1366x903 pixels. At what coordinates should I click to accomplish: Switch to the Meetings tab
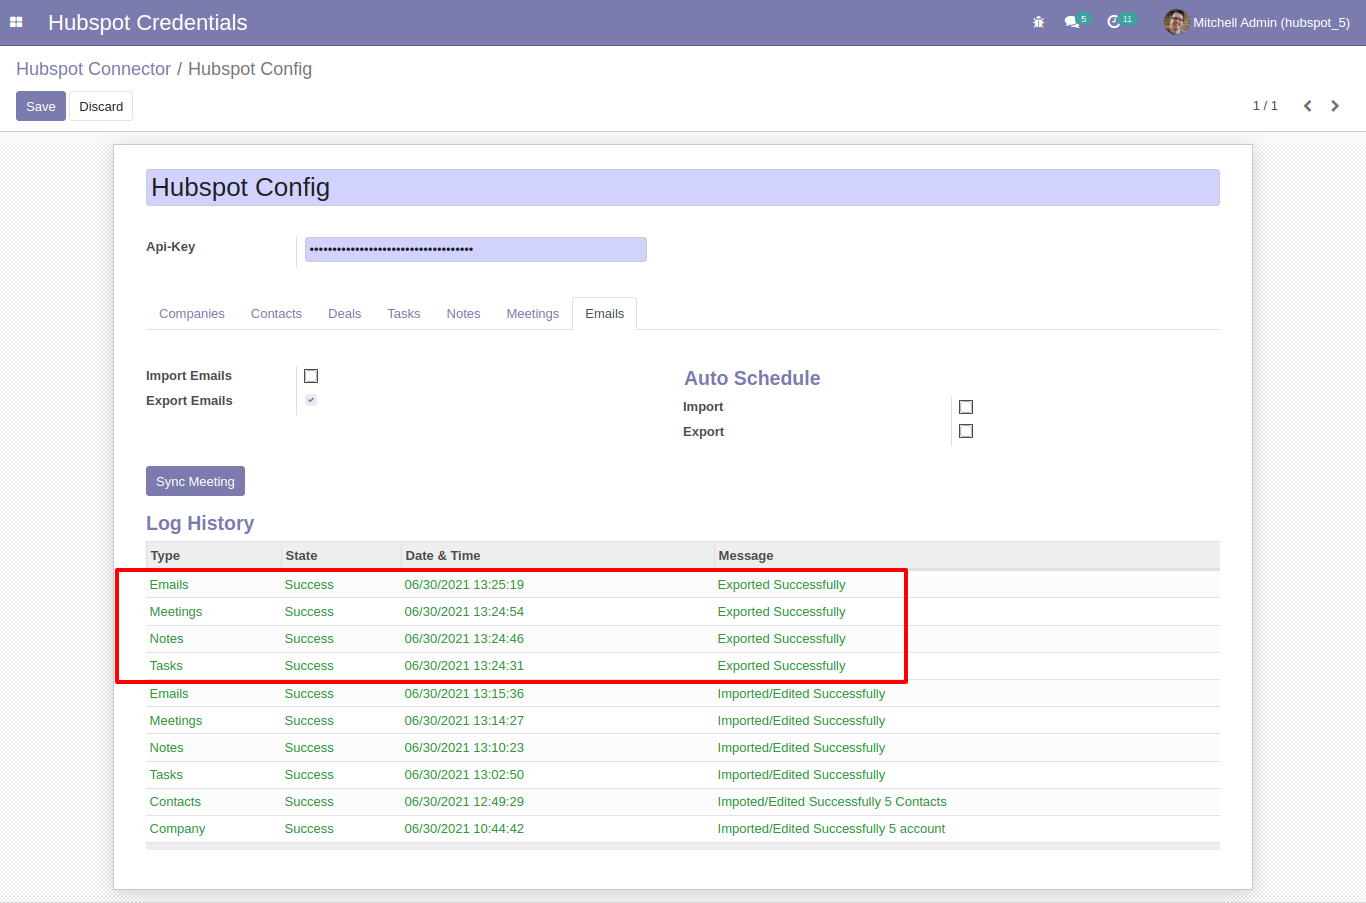[x=533, y=314]
